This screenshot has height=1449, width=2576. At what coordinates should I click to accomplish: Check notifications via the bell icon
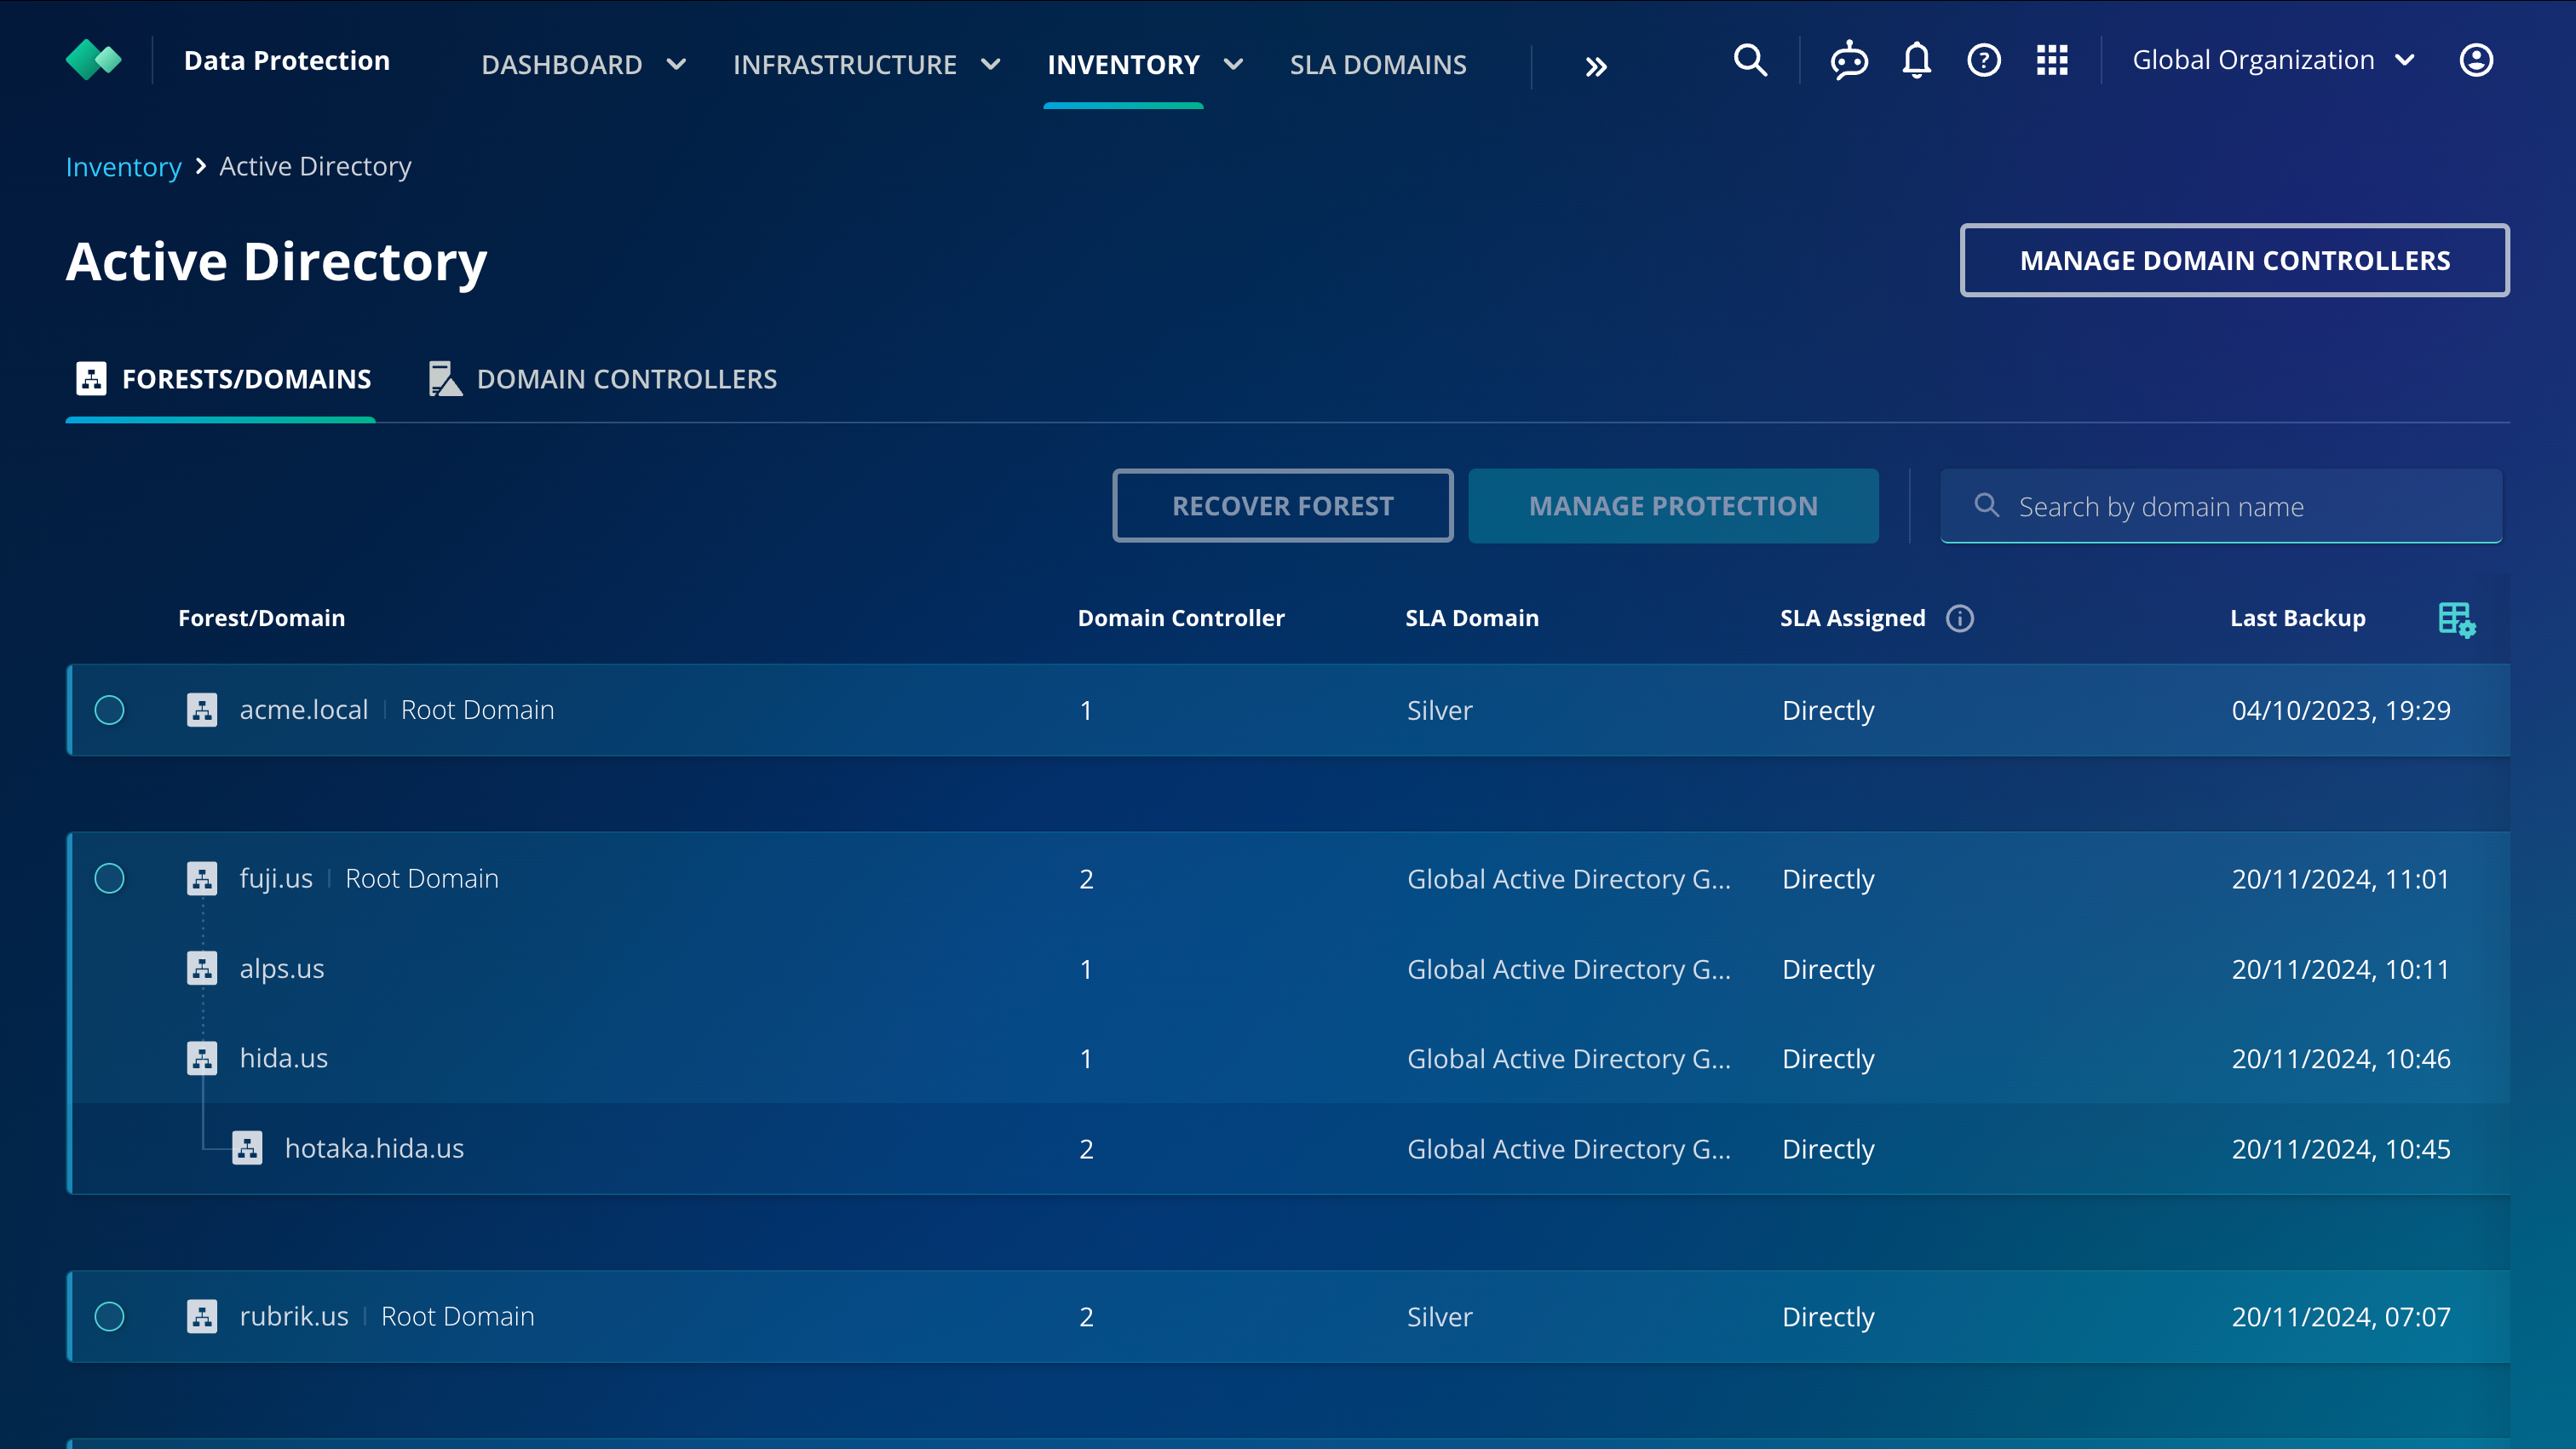pos(1917,60)
